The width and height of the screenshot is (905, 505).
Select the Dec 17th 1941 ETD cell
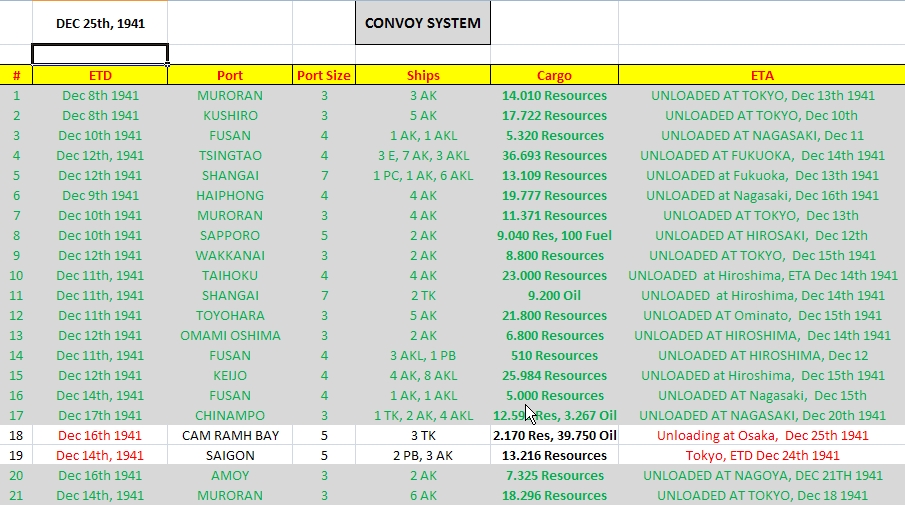(100, 415)
